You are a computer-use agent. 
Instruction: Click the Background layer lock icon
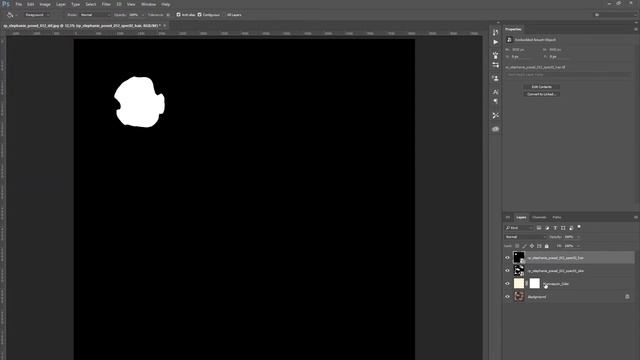pos(627,297)
